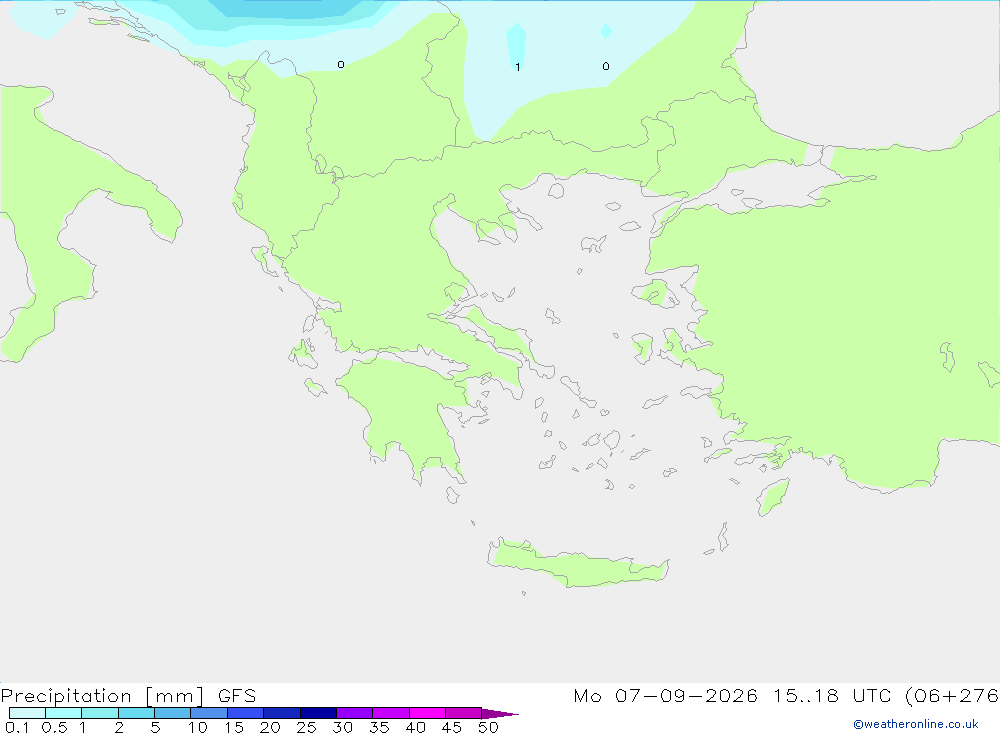Select the 0.1 mm legend color swatch
The width and height of the screenshot is (1000, 733).
point(27,713)
